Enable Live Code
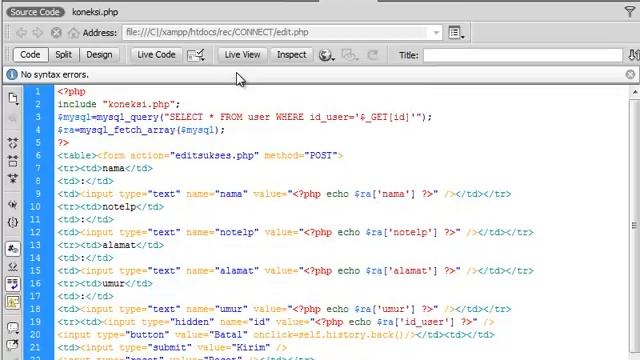The image size is (640, 360). [156, 55]
